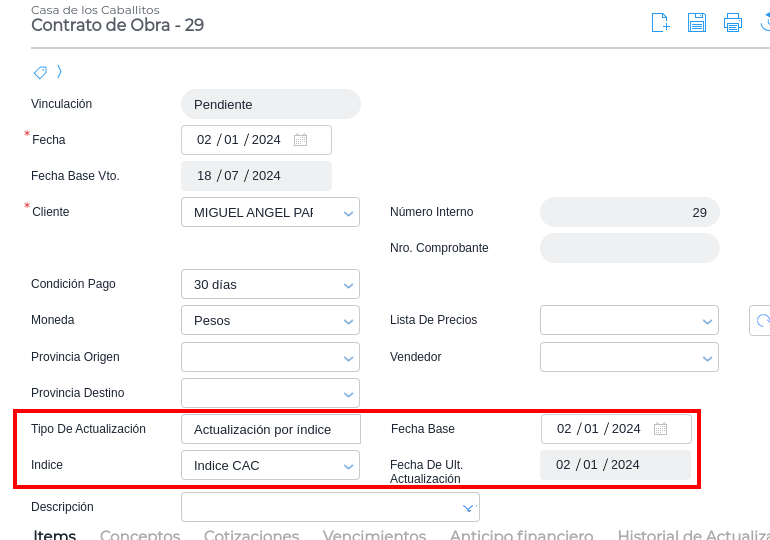Switch to the Conceptos tab

coord(140,535)
